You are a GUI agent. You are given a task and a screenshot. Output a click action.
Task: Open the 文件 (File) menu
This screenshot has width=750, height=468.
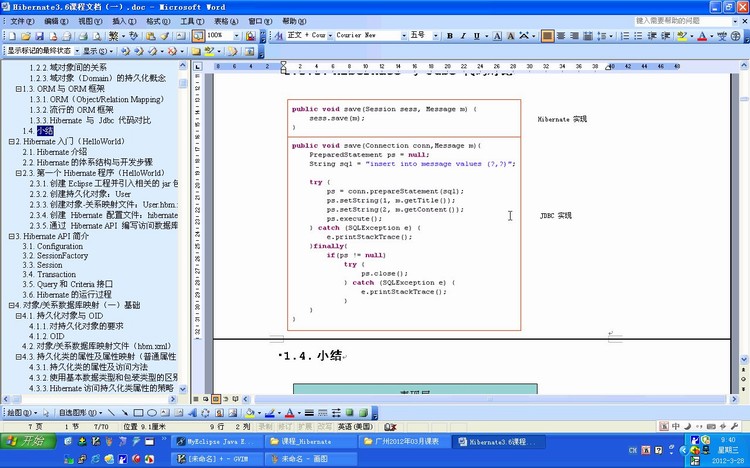pyautogui.click(x=22, y=21)
